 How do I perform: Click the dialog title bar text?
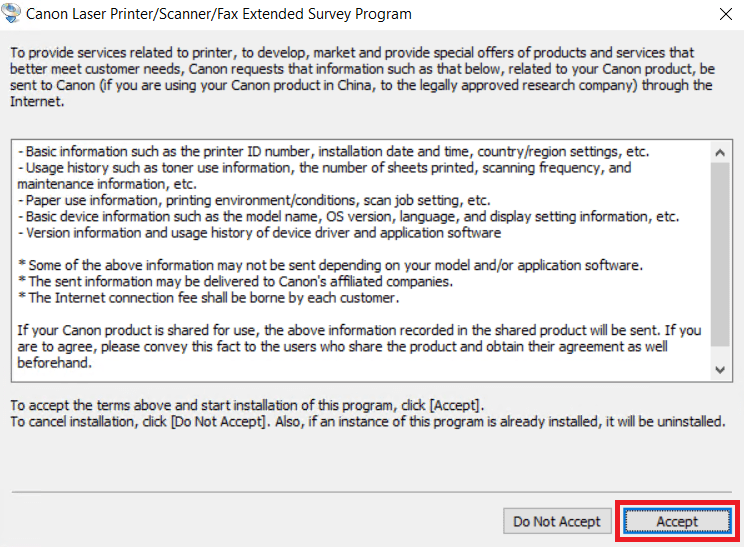pyautogui.click(x=219, y=14)
